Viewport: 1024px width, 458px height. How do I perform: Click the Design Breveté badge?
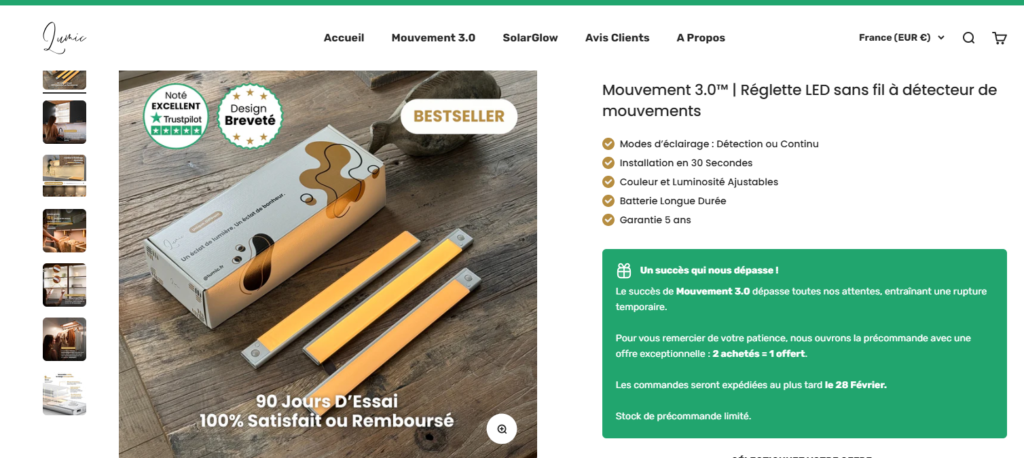[x=250, y=116]
